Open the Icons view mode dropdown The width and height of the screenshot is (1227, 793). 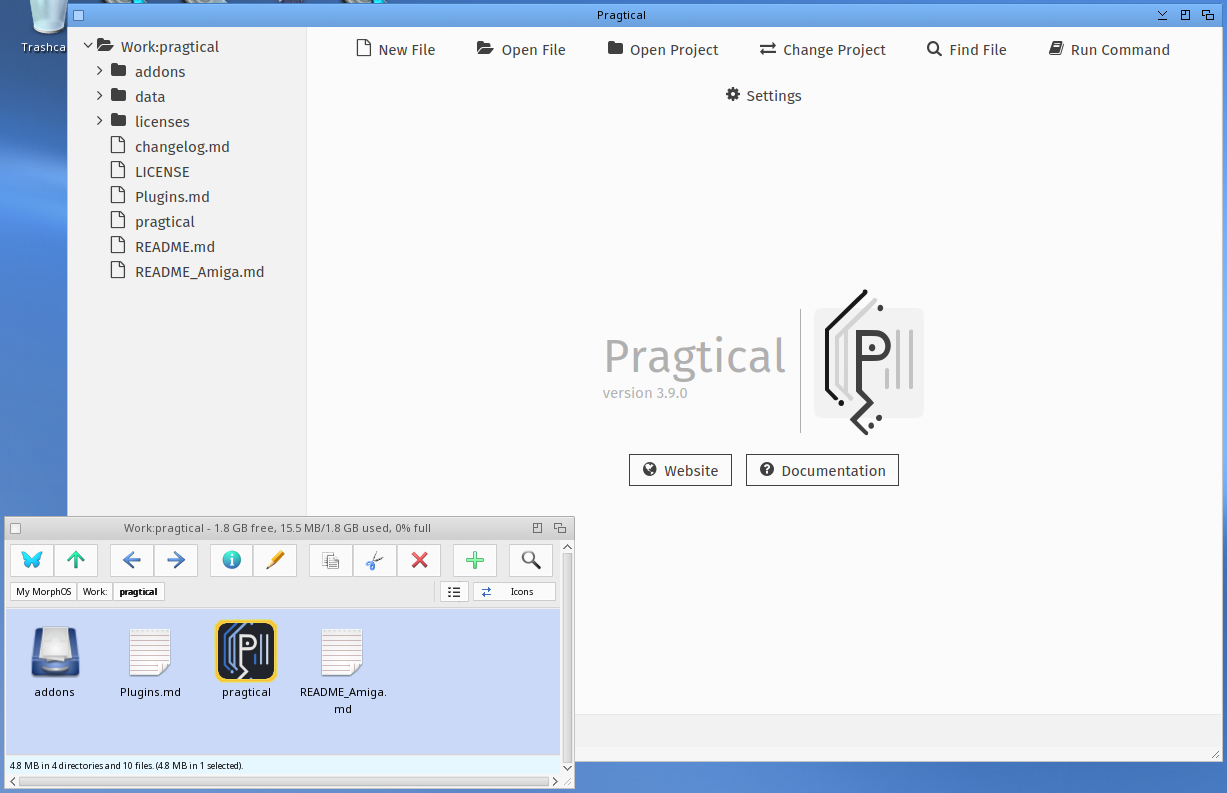(514, 592)
